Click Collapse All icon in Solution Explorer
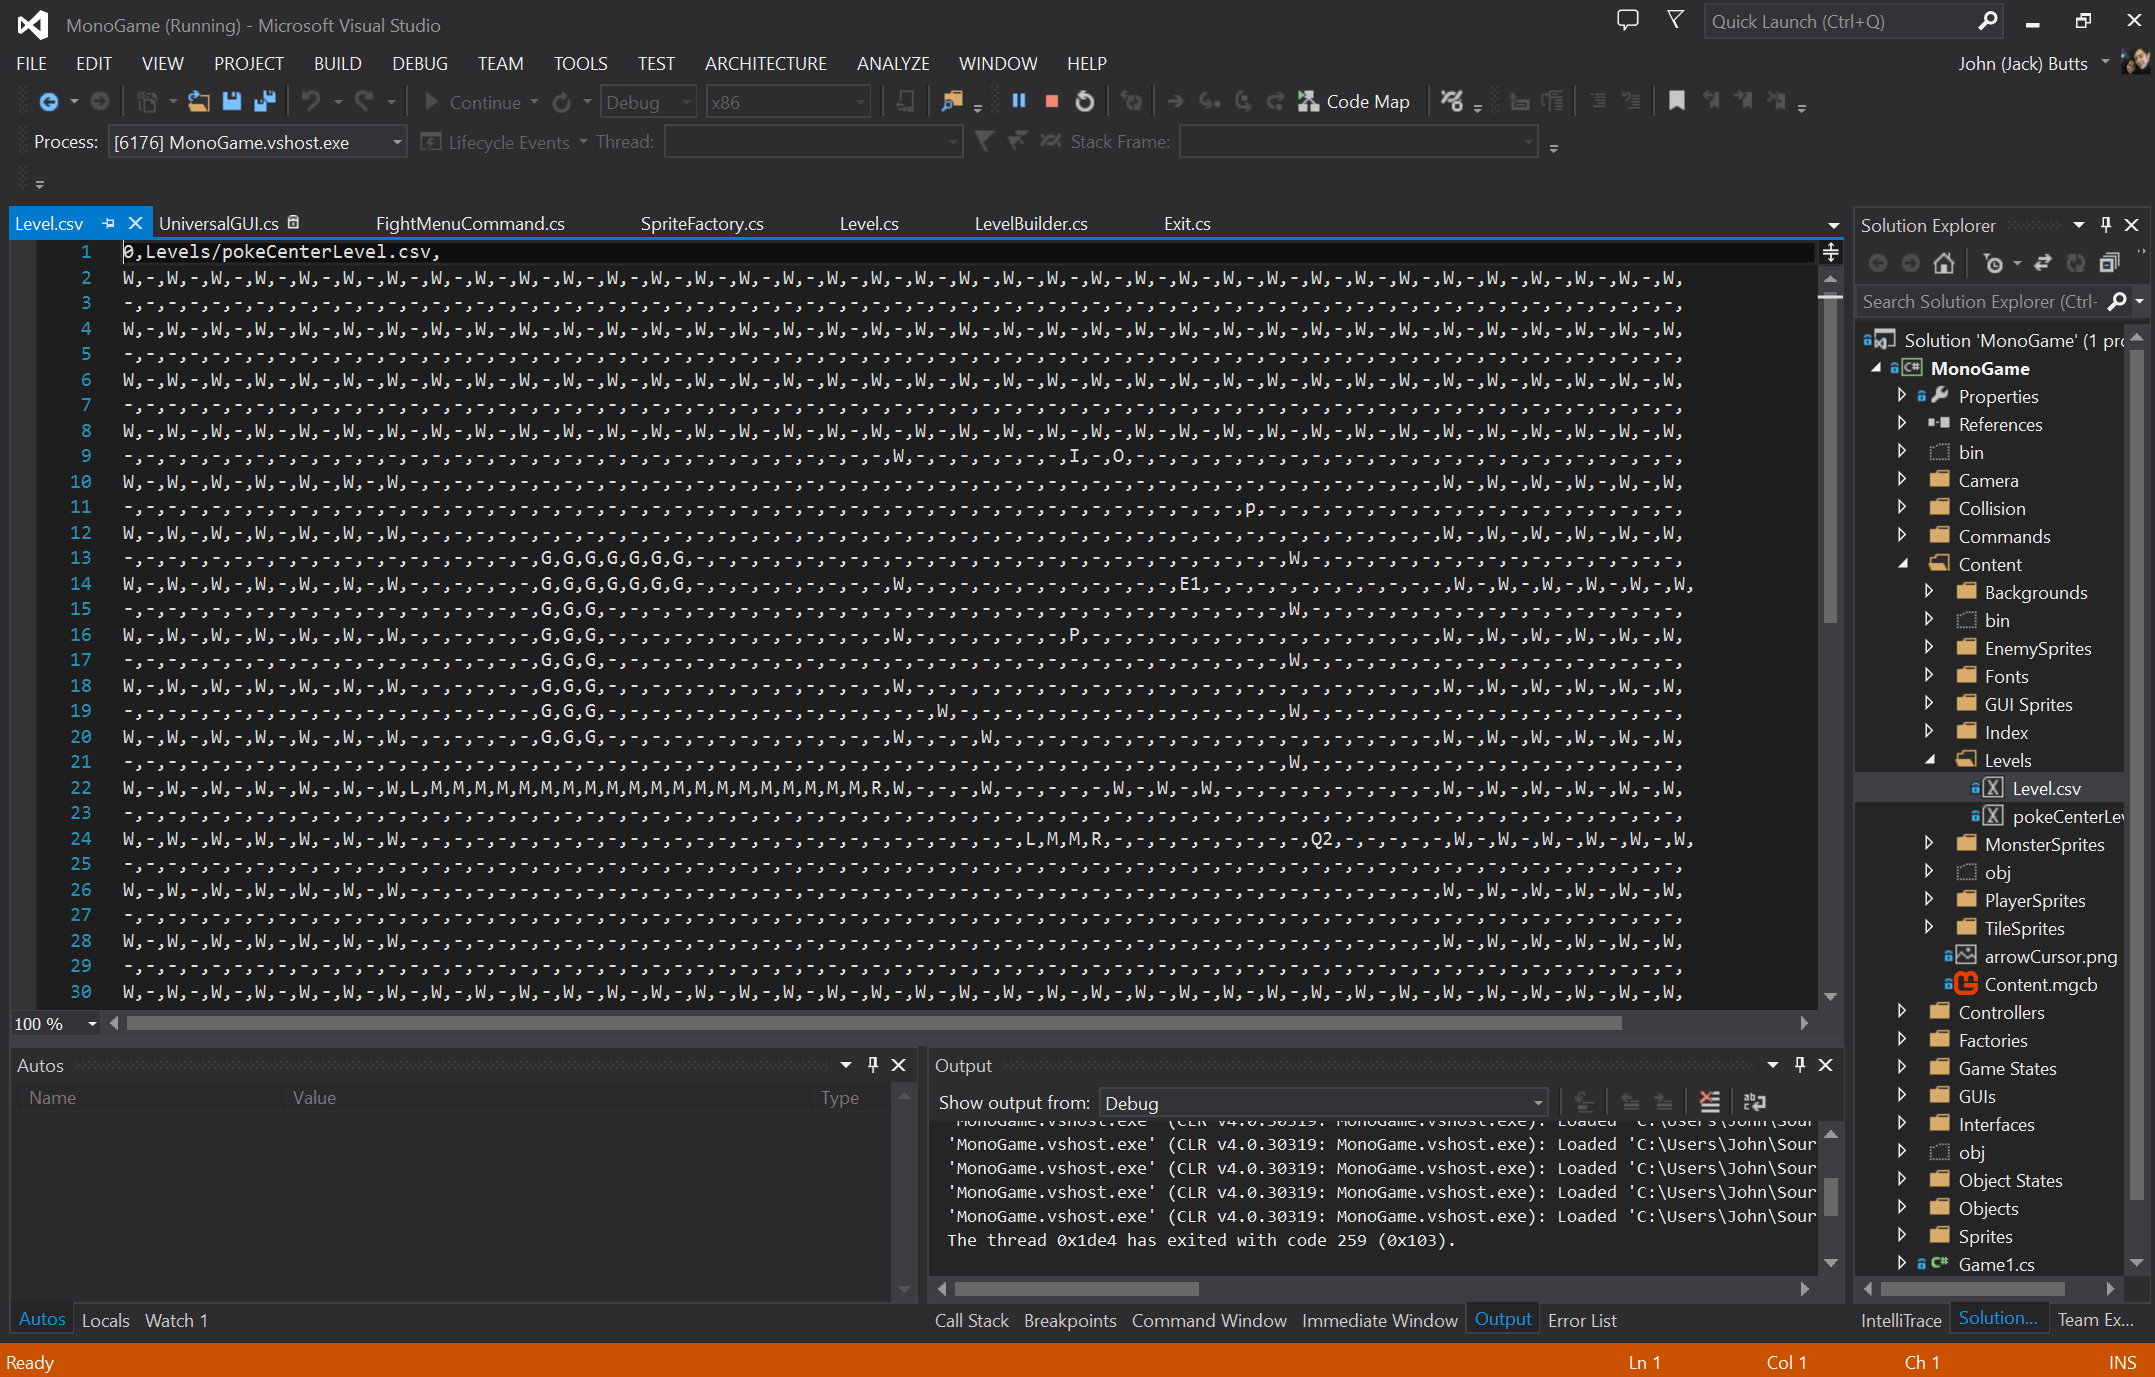This screenshot has width=2155, height=1377. pyautogui.click(x=2109, y=263)
